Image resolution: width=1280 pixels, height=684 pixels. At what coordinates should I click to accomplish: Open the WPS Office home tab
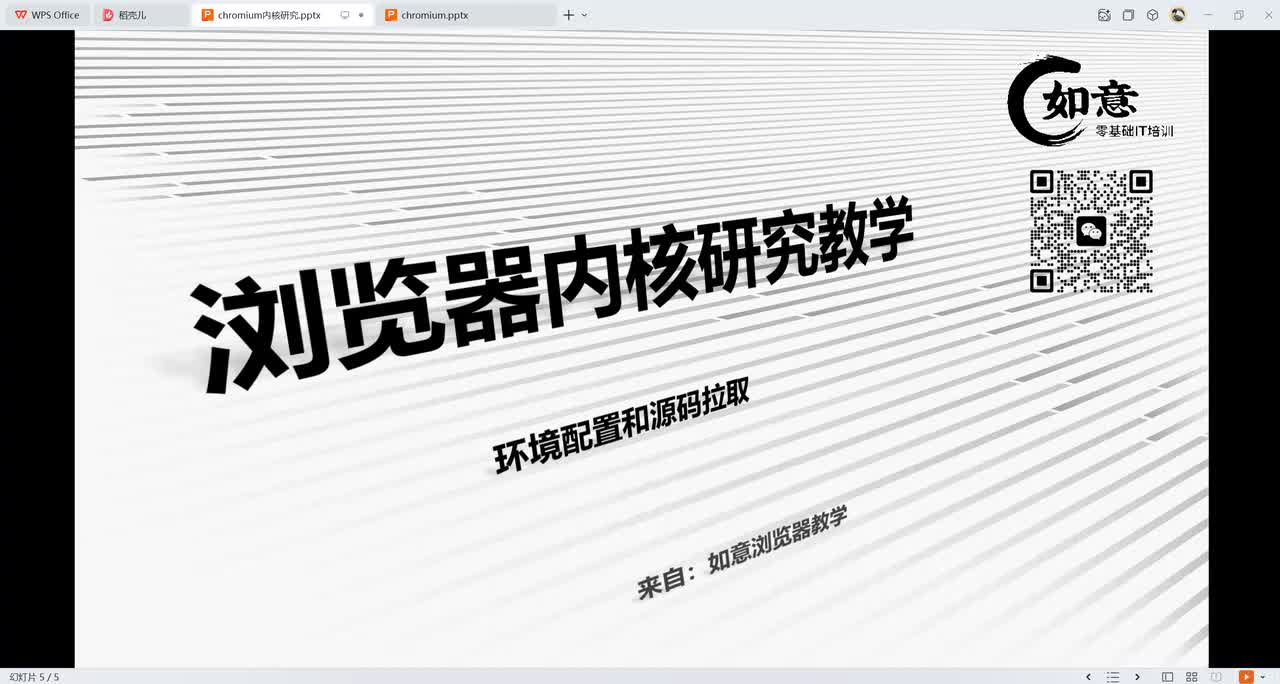[x=47, y=15]
